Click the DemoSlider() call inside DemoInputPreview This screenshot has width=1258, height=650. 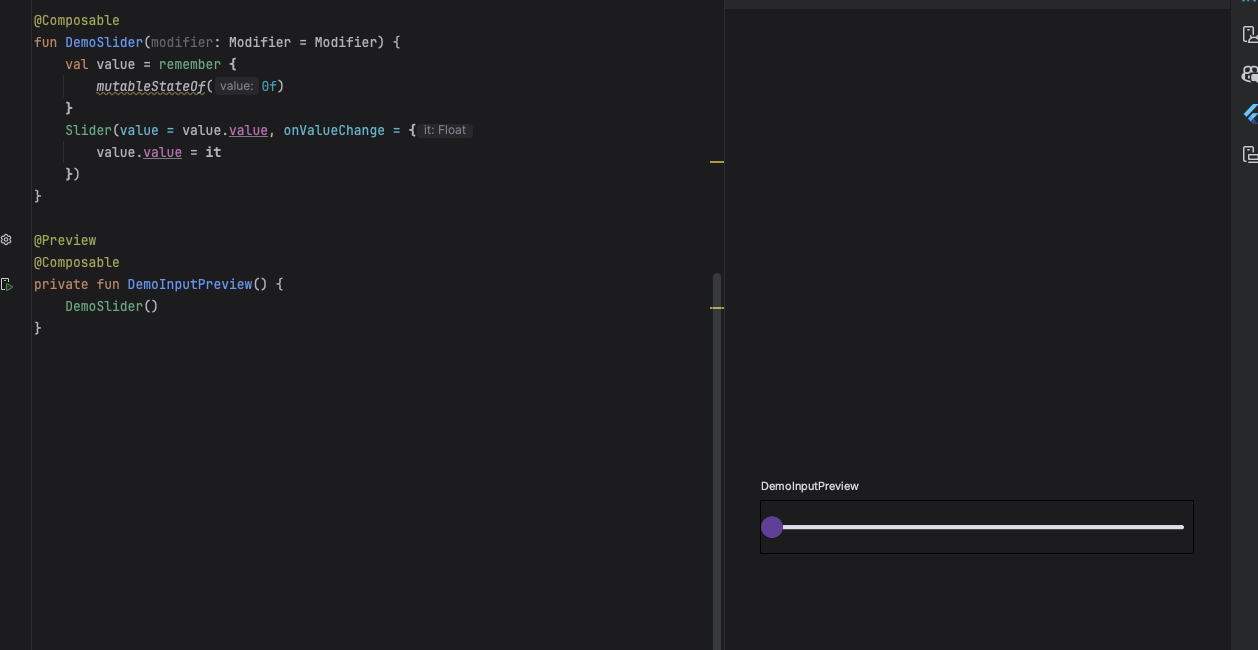coord(111,306)
